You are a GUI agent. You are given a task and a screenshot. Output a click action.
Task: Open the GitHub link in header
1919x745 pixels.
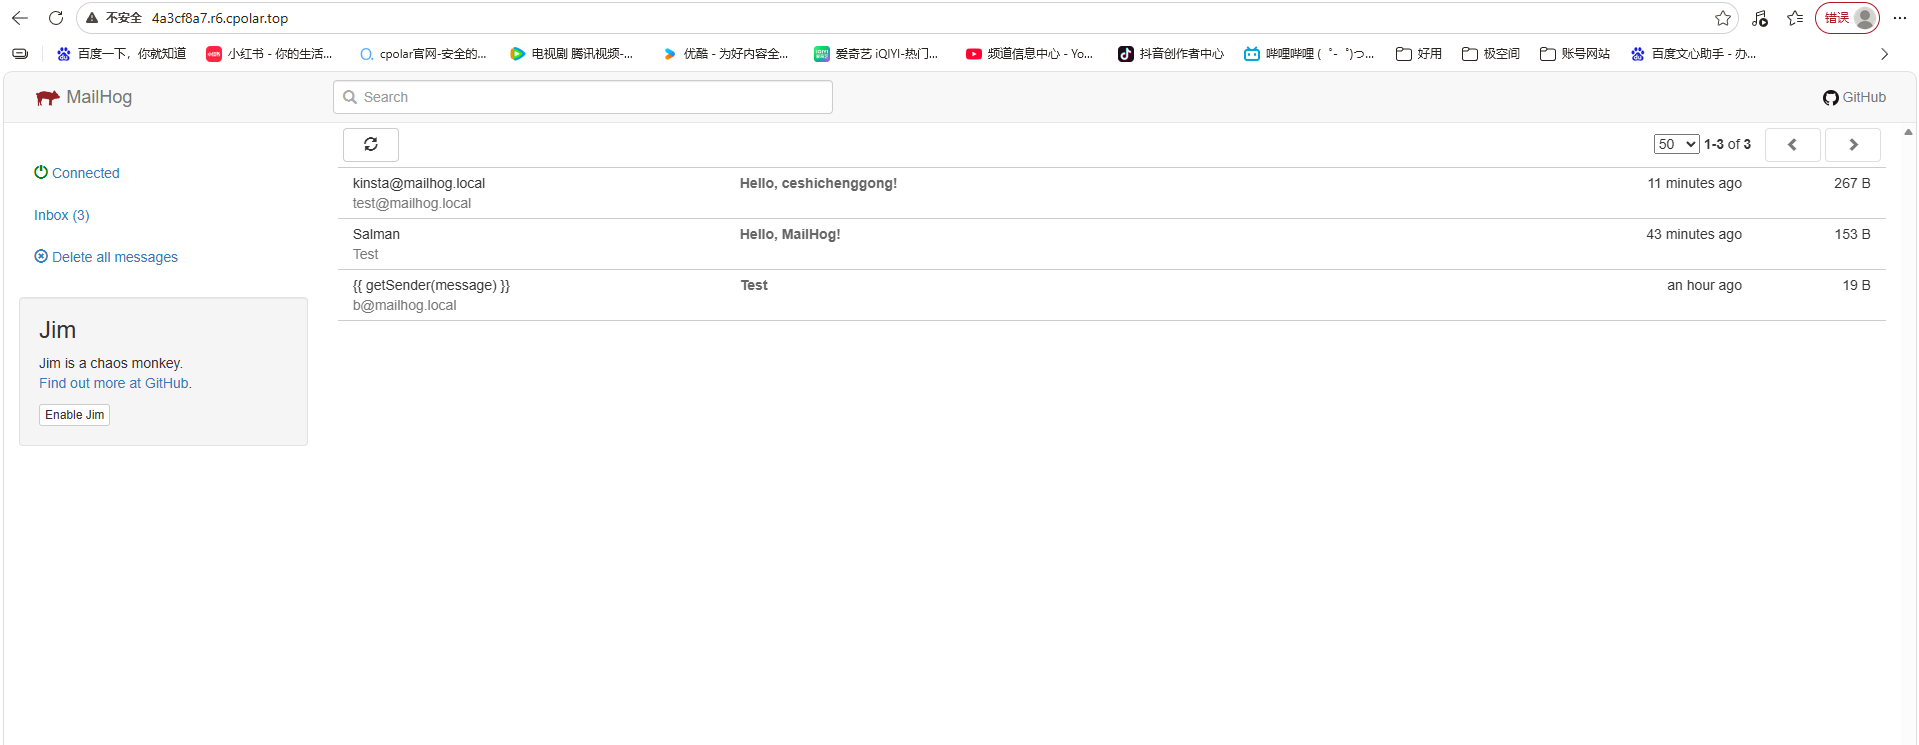coord(1854,97)
